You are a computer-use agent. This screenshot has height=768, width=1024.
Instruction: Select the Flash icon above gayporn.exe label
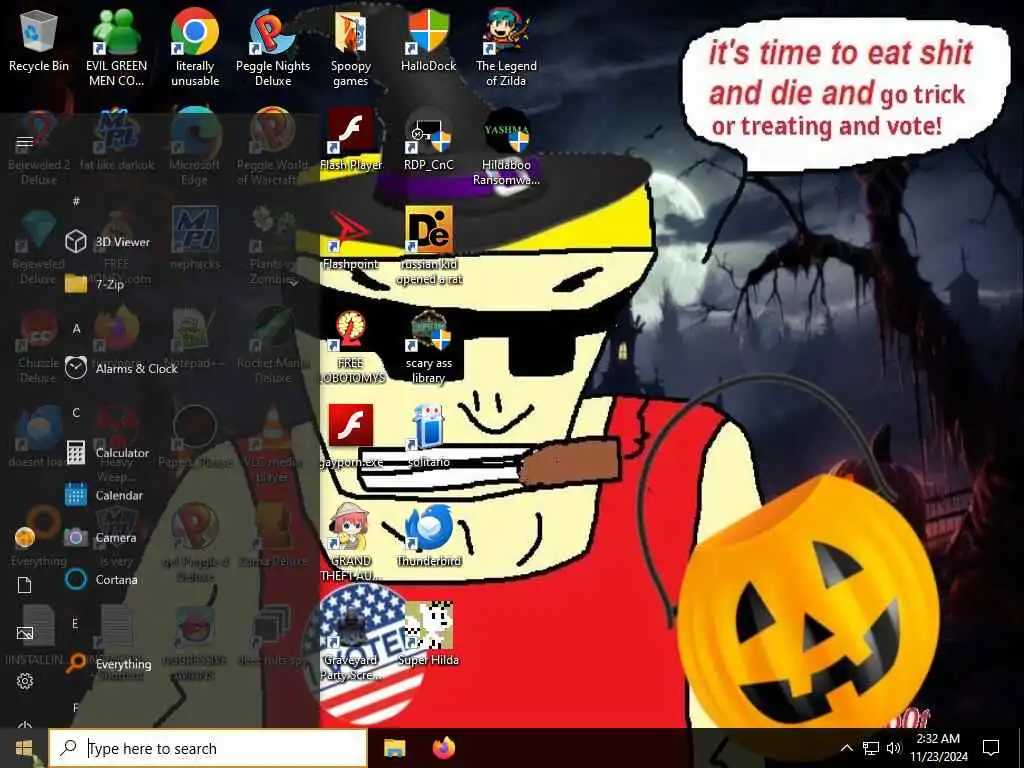click(351, 425)
